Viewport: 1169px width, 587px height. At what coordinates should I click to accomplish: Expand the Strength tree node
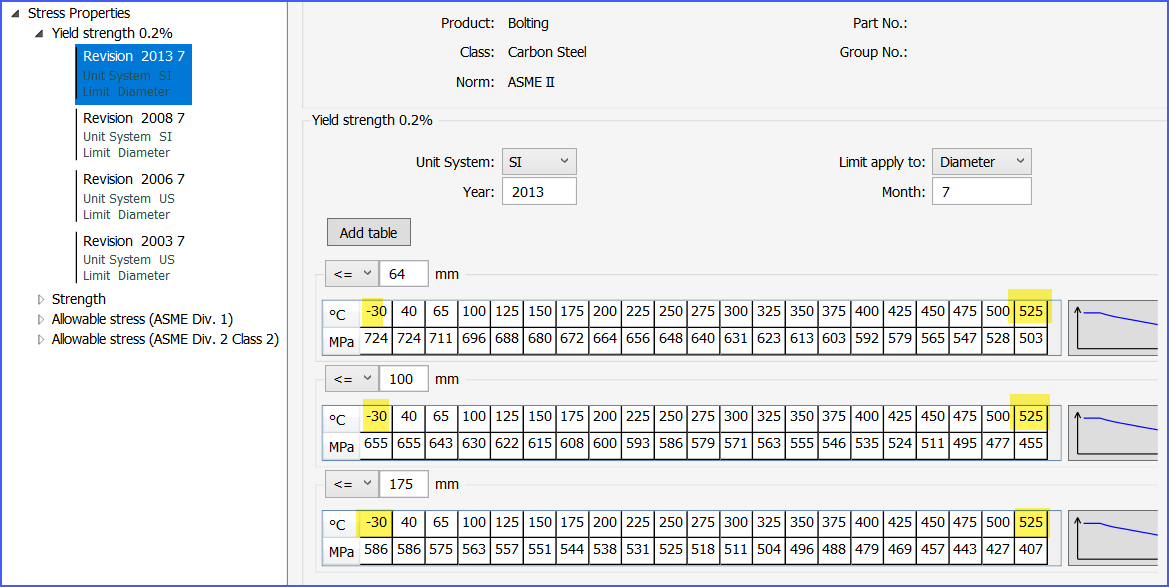pyautogui.click(x=41, y=299)
